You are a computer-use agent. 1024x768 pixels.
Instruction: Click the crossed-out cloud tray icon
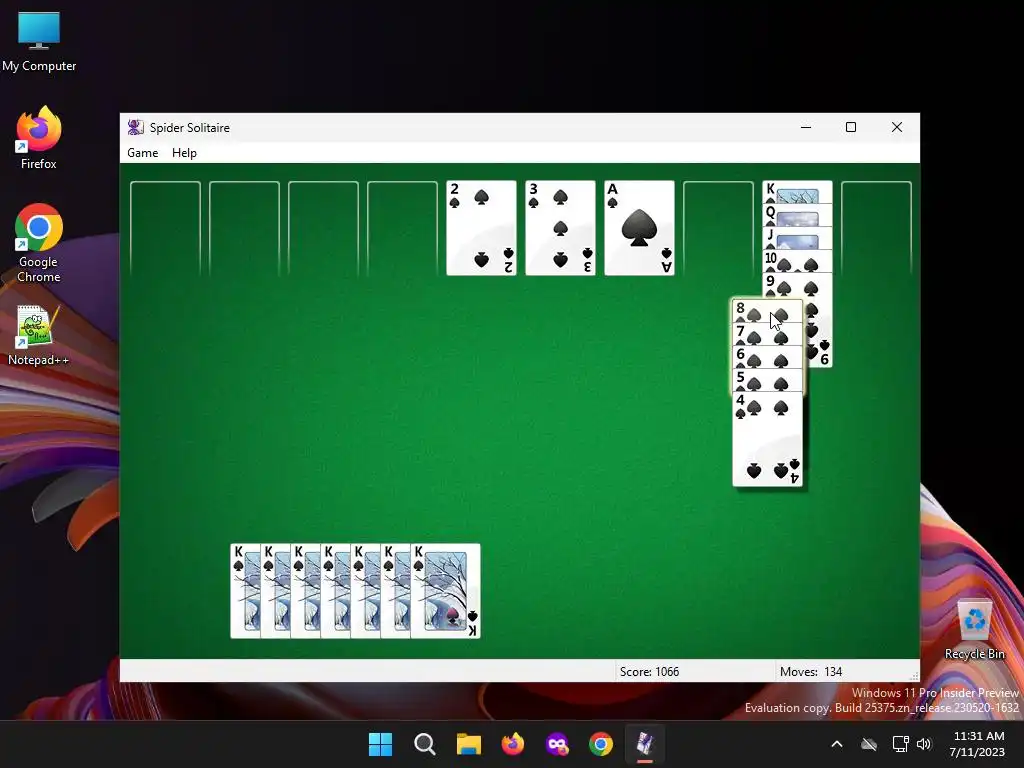pyautogui.click(x=869, y=744)
